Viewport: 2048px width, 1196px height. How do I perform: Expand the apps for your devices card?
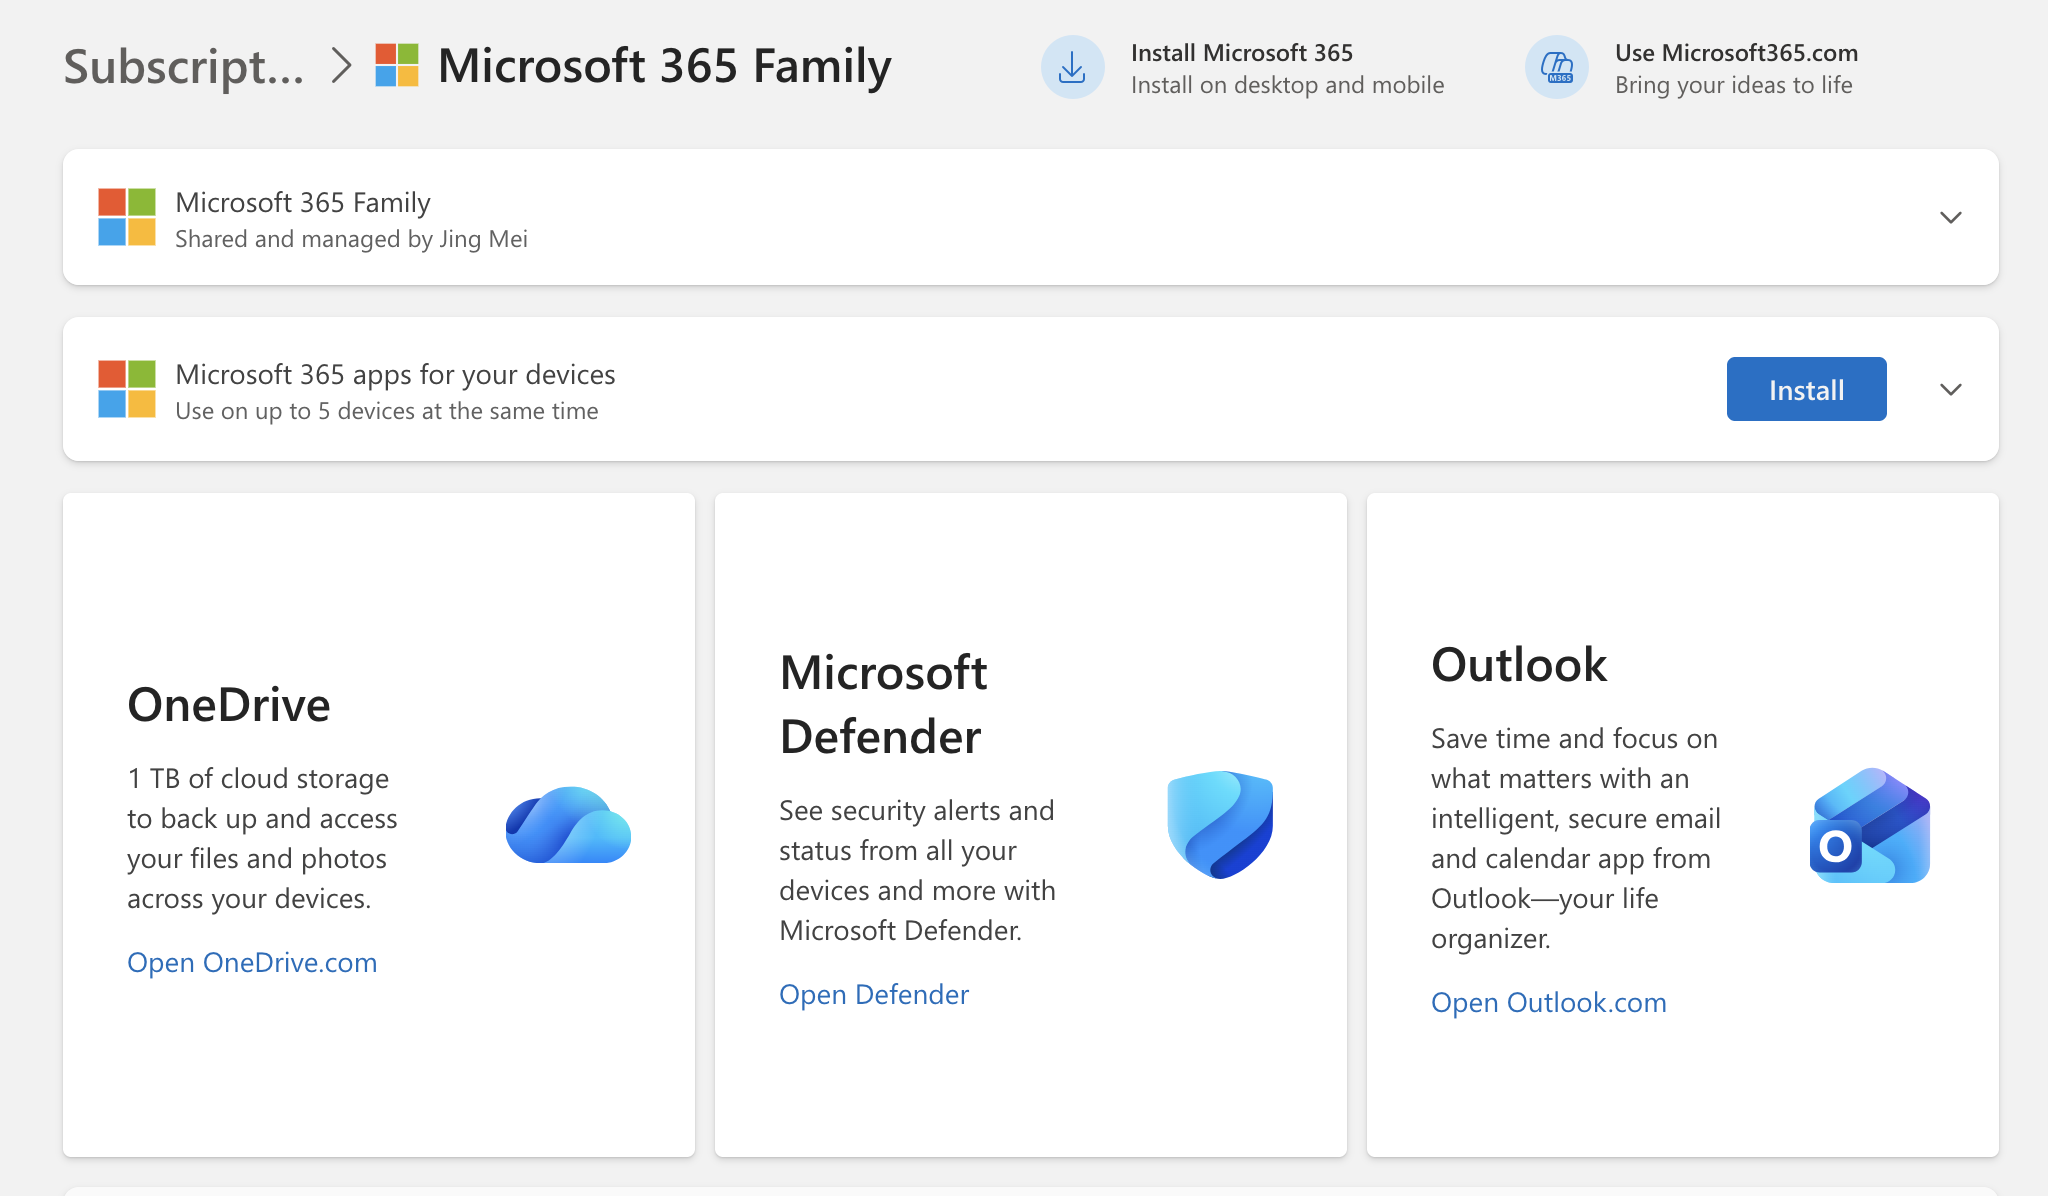pyautogui.click(x=1950, y=389)
